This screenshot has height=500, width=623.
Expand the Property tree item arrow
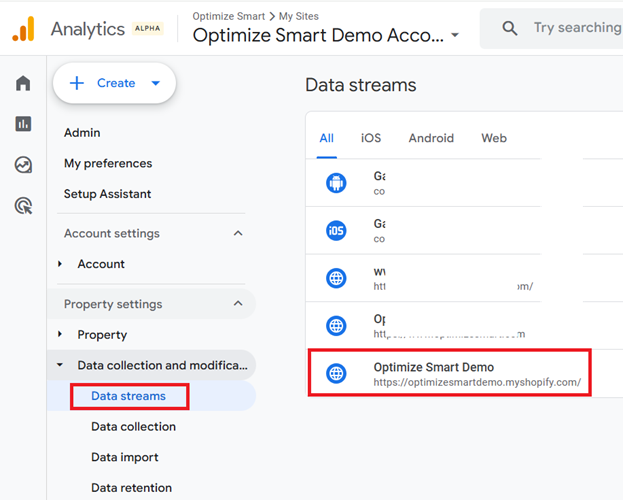60,334
